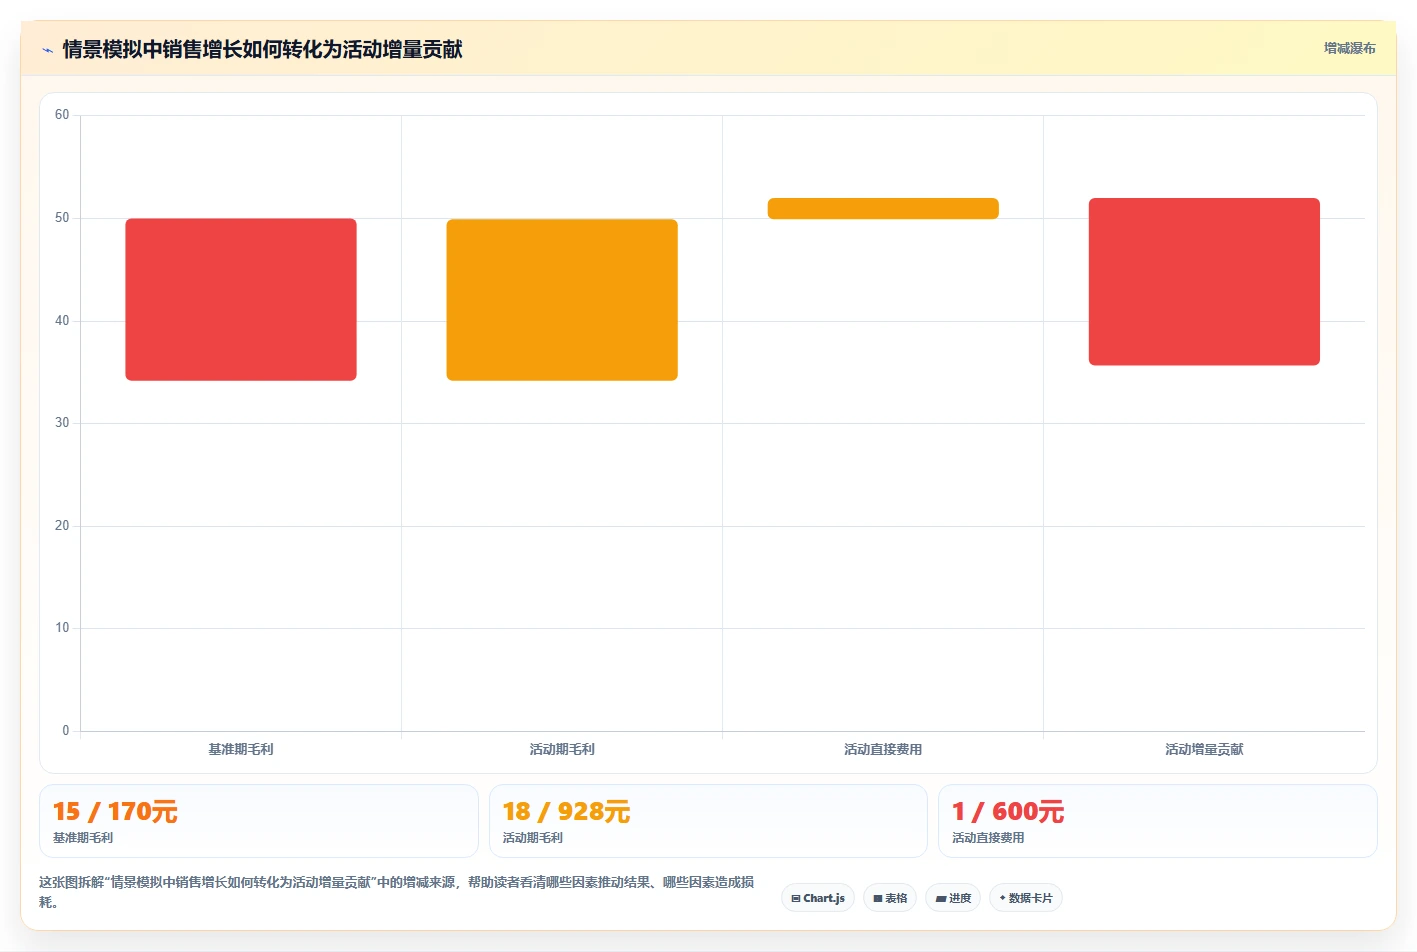This screenshot has height=952, width=1417.
Task: Click the red 基准期毛利 bar
Action: [241, 299]
